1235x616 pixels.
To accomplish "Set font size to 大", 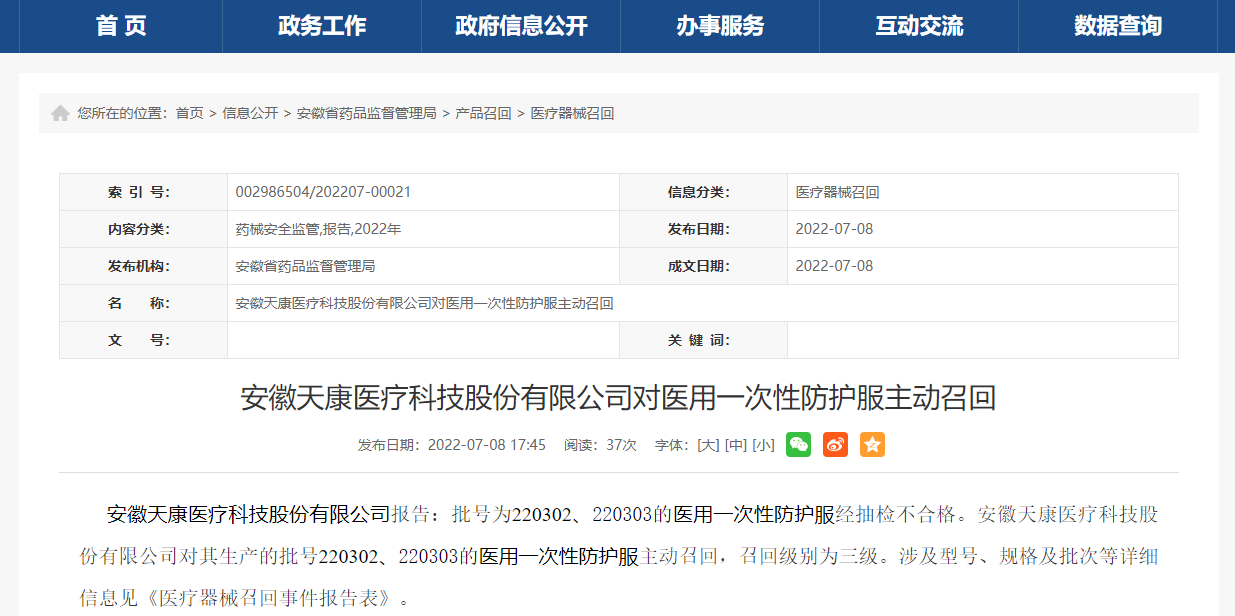I will 708,445.
